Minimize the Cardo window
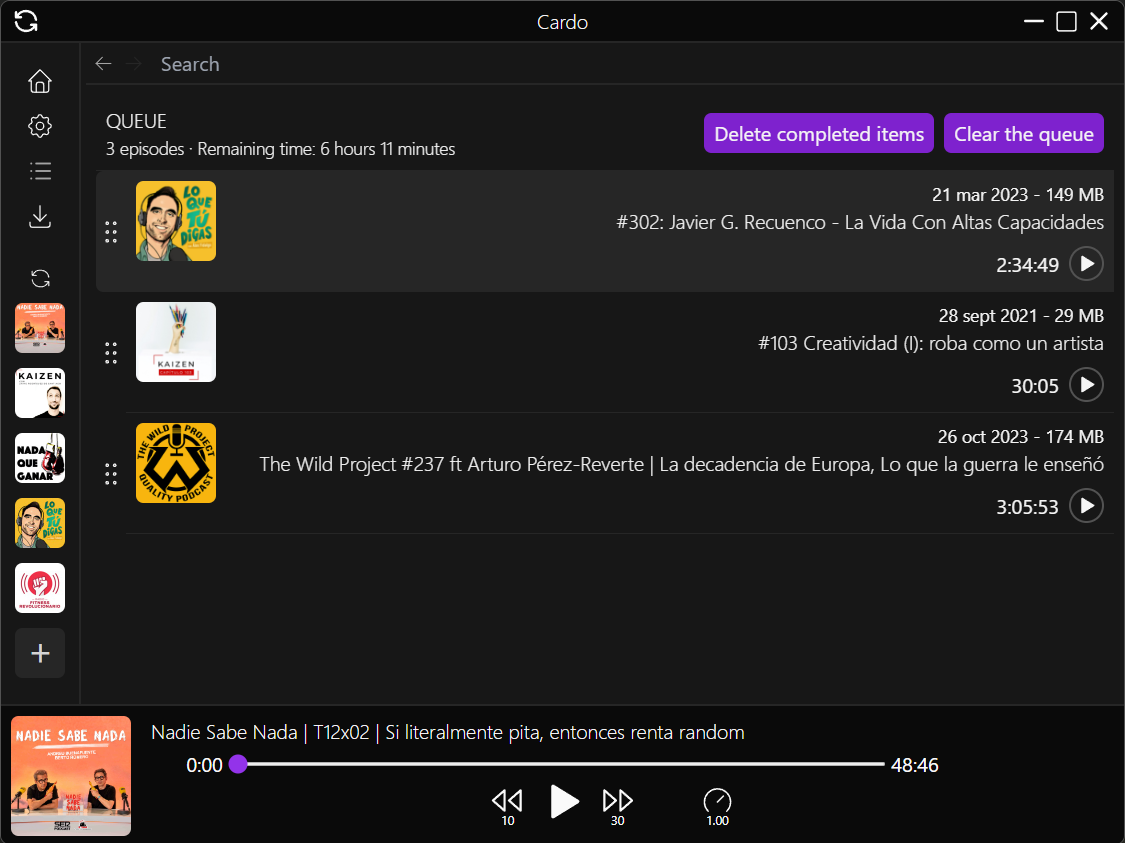Screen dimensions: 1125x843 1033,22
